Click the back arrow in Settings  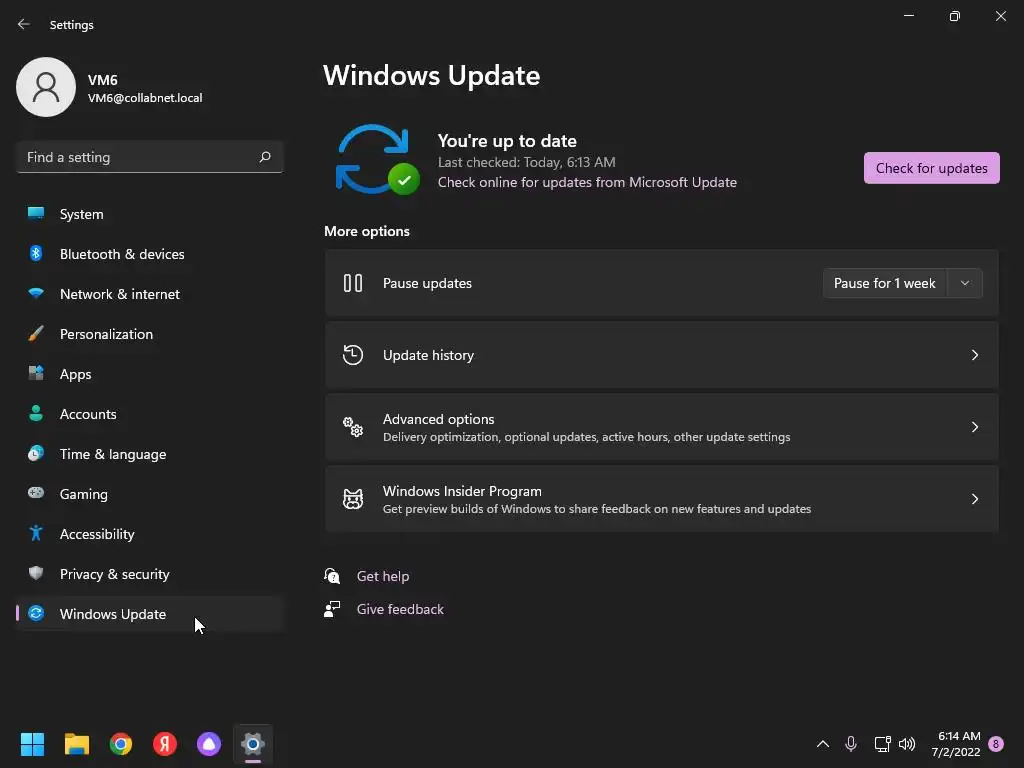point(24,24)
